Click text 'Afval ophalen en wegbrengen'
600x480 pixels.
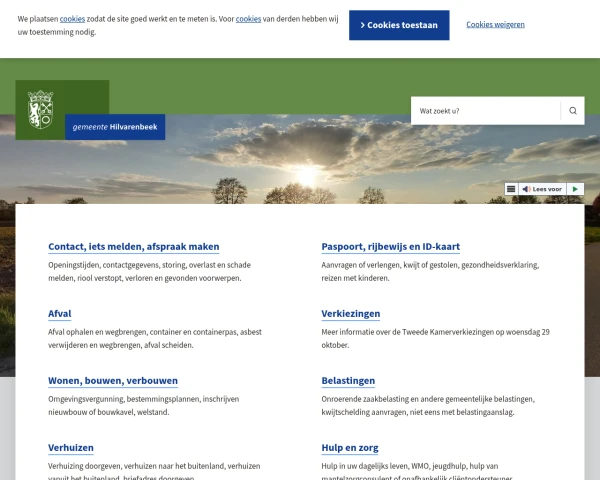tap(97, 332)
